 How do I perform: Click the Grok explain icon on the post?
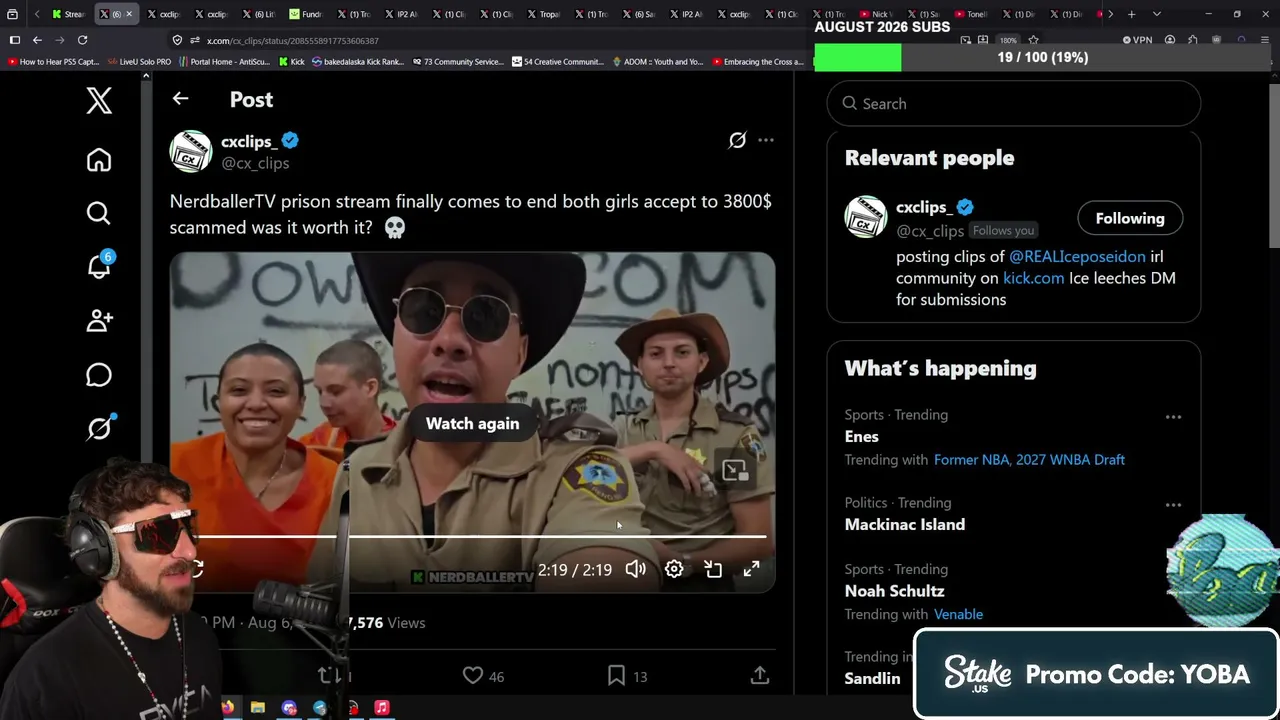(737, 140)
